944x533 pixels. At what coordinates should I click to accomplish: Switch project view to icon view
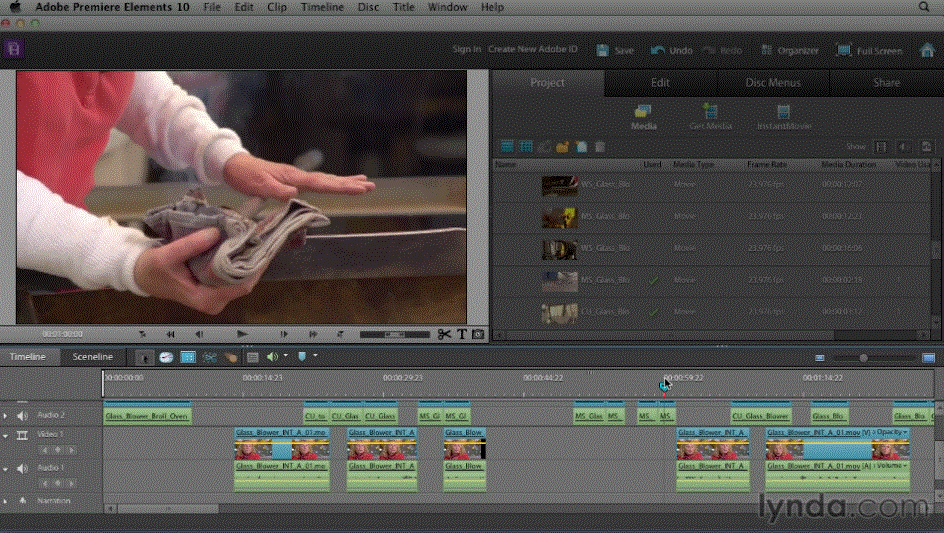[x=526, y=147]
